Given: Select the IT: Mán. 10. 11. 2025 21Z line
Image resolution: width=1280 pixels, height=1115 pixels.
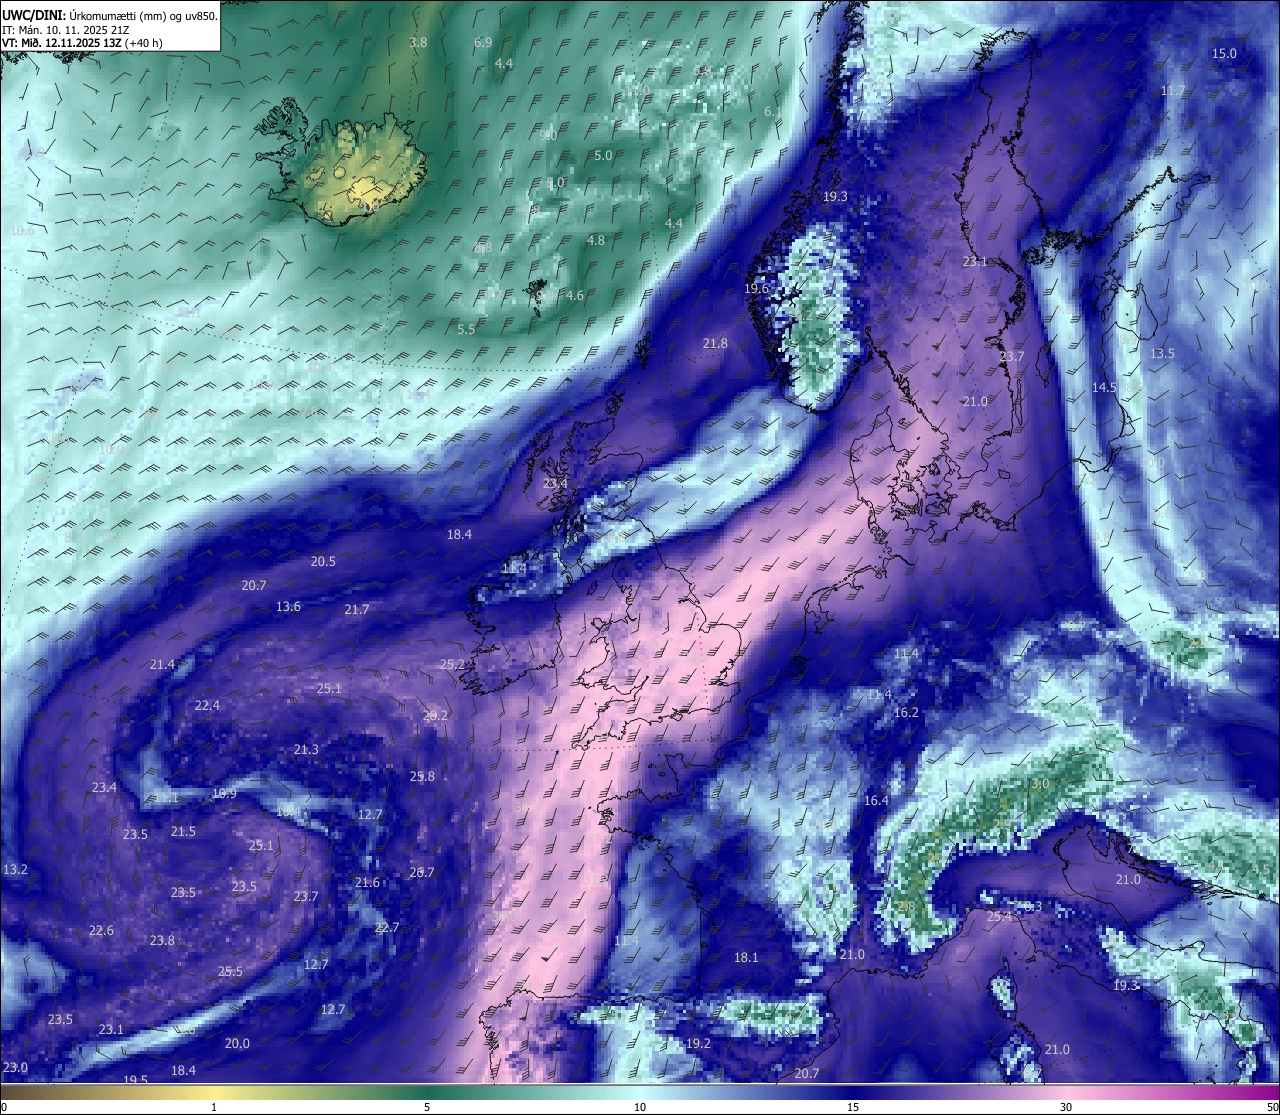Looking at the screenshot, I should tap(66, 30).
